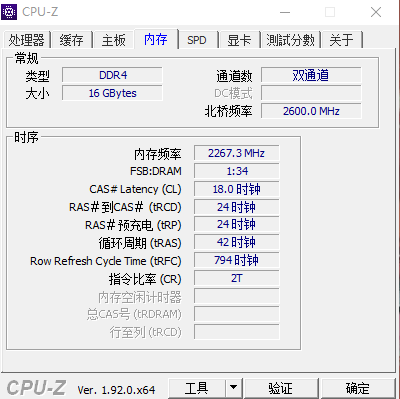Click the CAS# Latency (CL) label
This screenshot has width=400, height=399.
(x=135, y=189)
